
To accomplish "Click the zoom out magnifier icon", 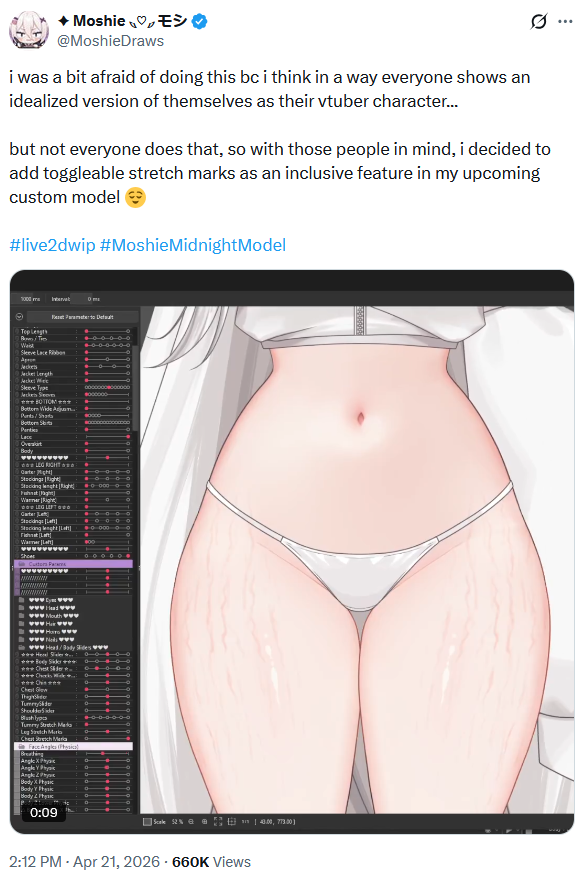I will pyautogui.click(x=191, y=821).
